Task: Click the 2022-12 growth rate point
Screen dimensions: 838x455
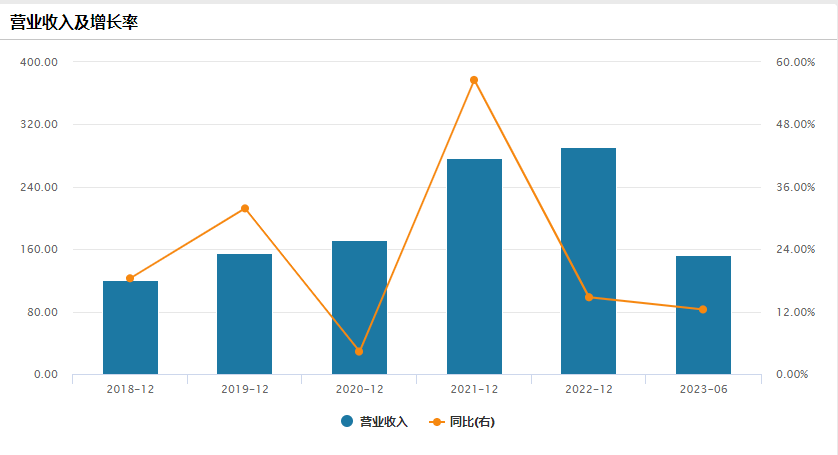Action: tap(589, 297)
